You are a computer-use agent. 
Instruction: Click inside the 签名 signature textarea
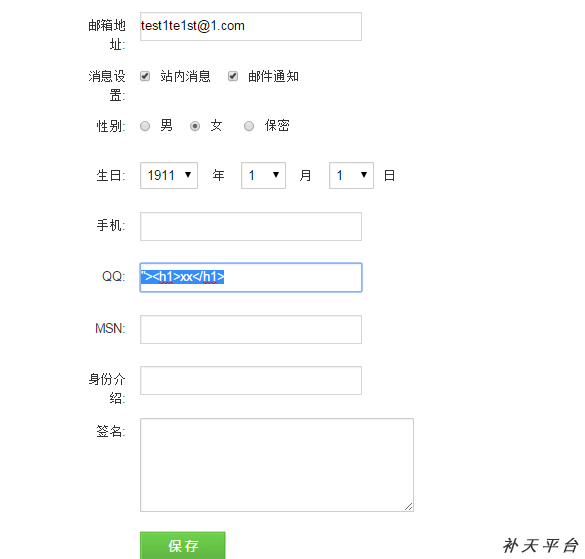click(x=277, y=465)
